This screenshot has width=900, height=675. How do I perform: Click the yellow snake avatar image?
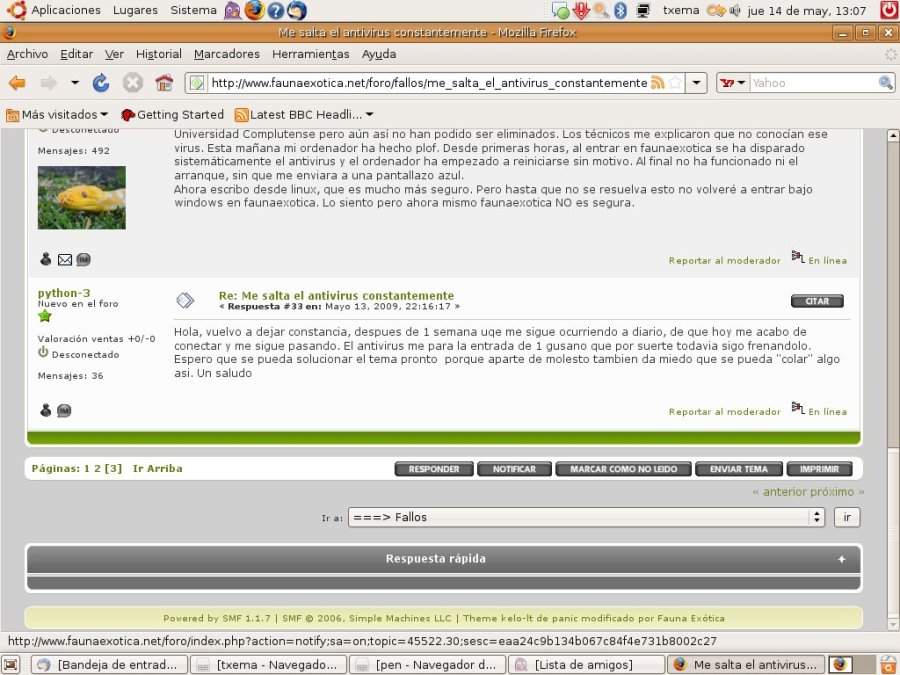point(81,198)
